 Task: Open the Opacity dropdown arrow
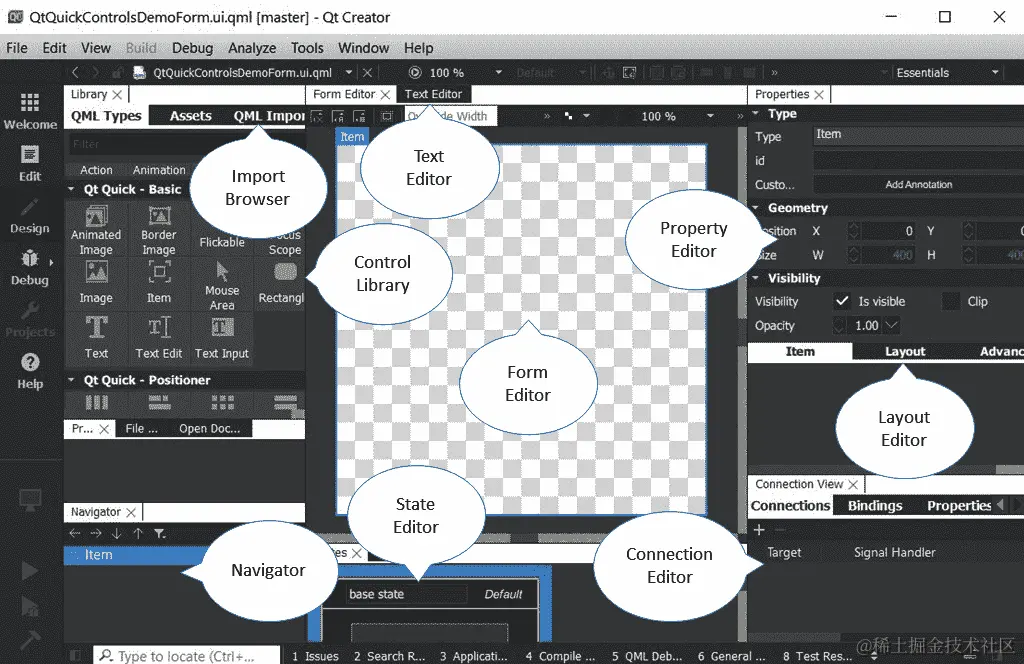[891, 325]
